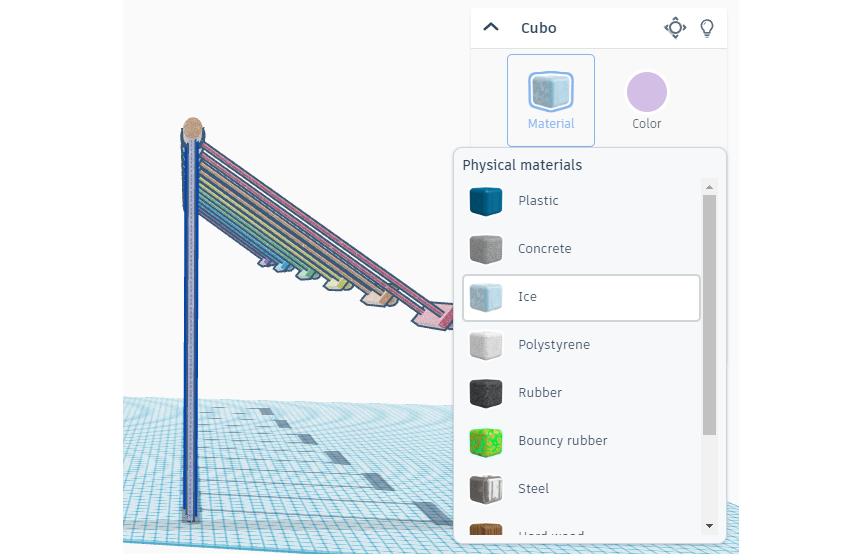Viewport: 862px width, 554px height.
Task: Click the gray Concrete cube thumbnail
Action: click(486, 249)
